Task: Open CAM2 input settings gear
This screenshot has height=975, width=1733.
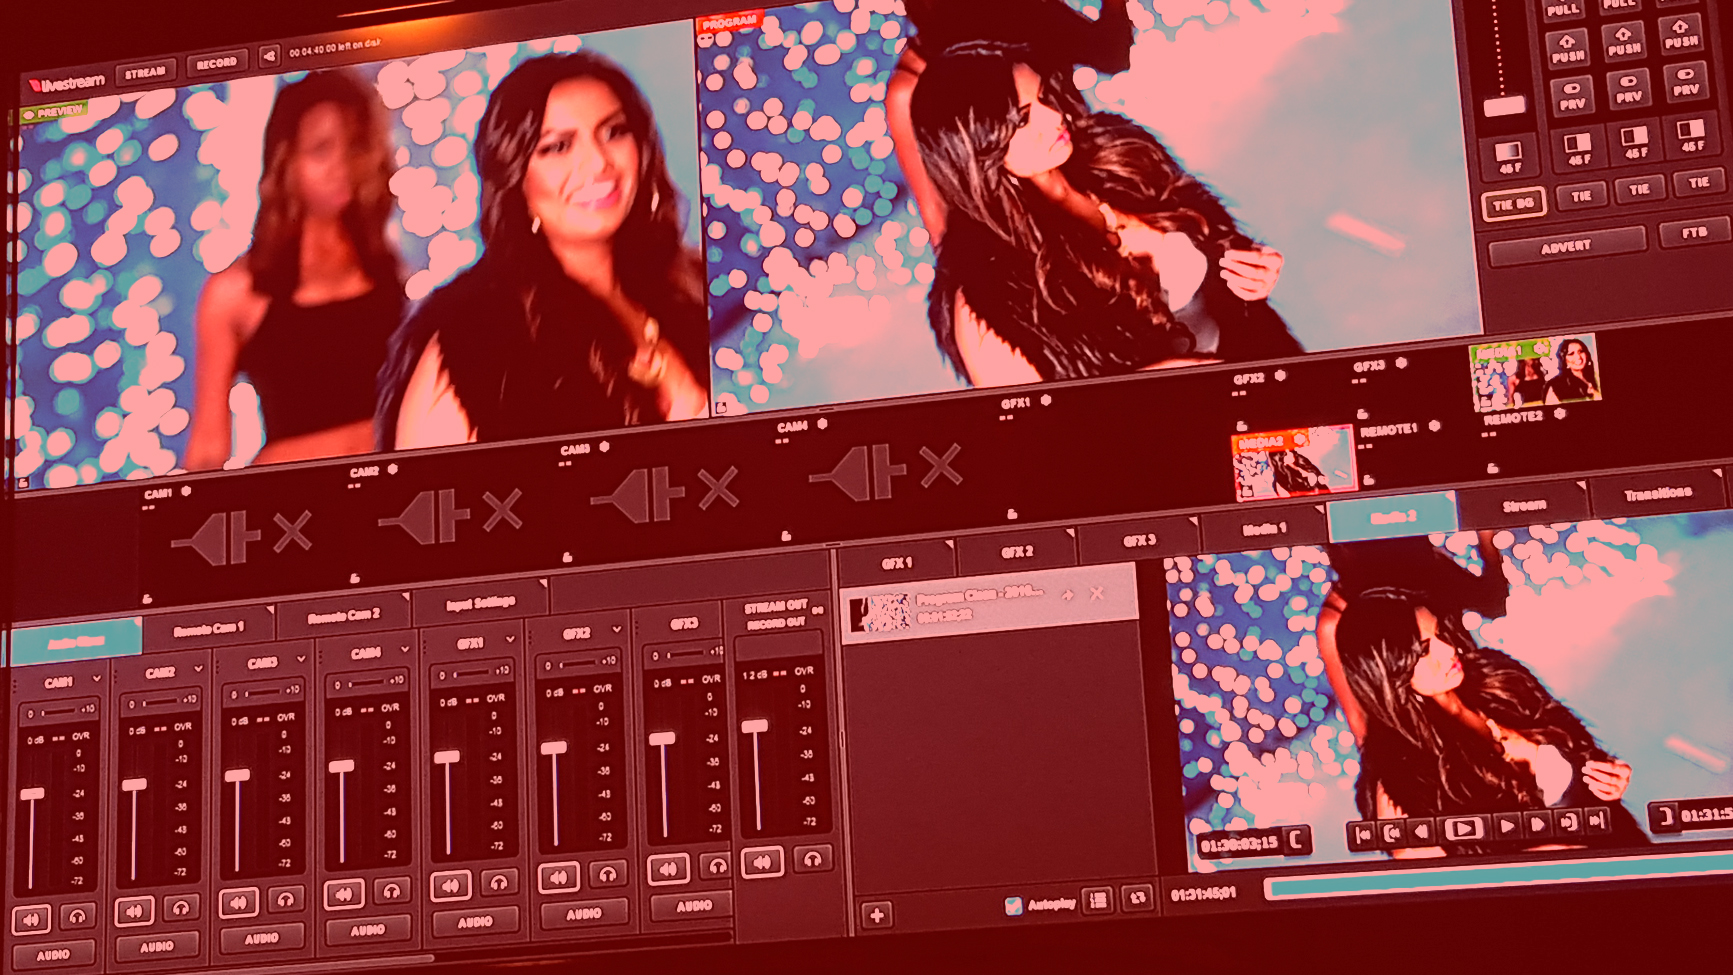Action: point(393,468)
